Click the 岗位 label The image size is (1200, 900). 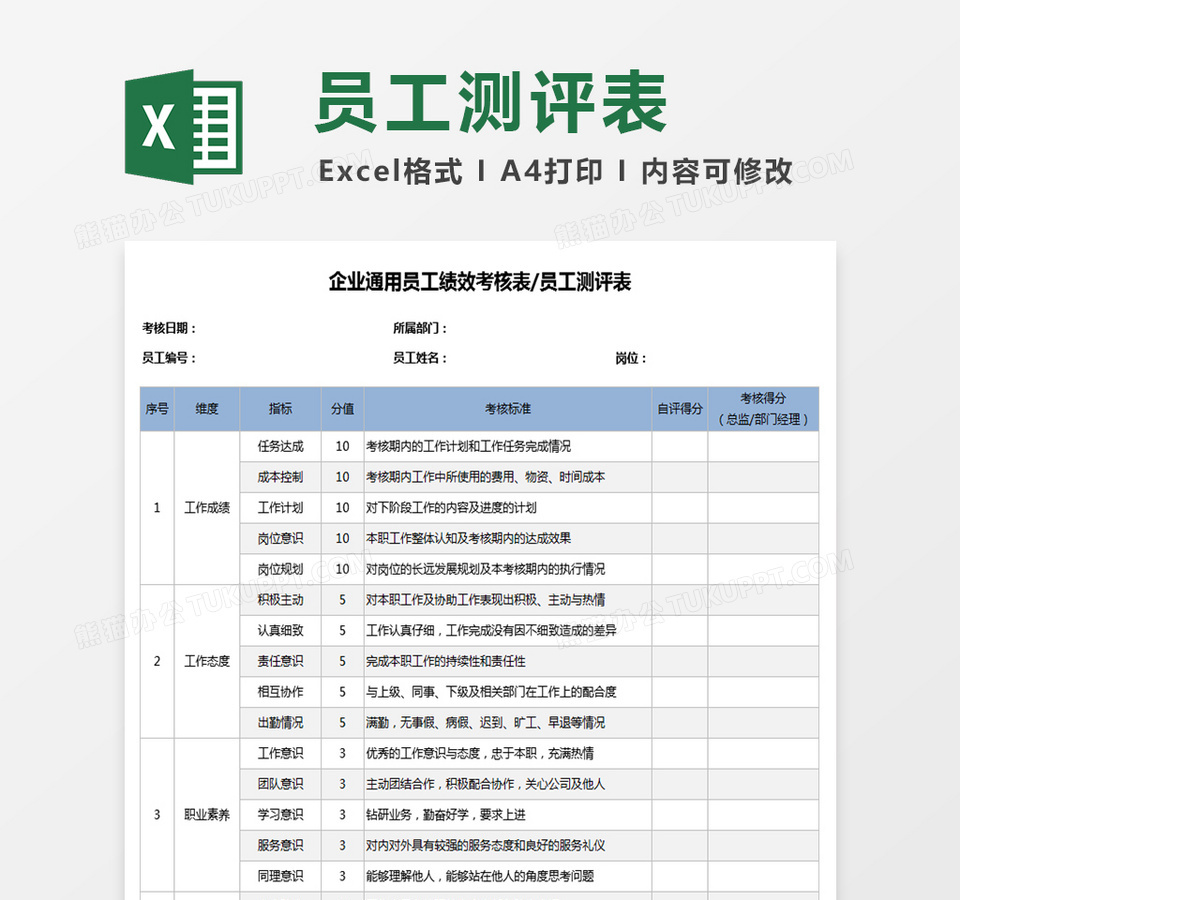pos(631,358)
